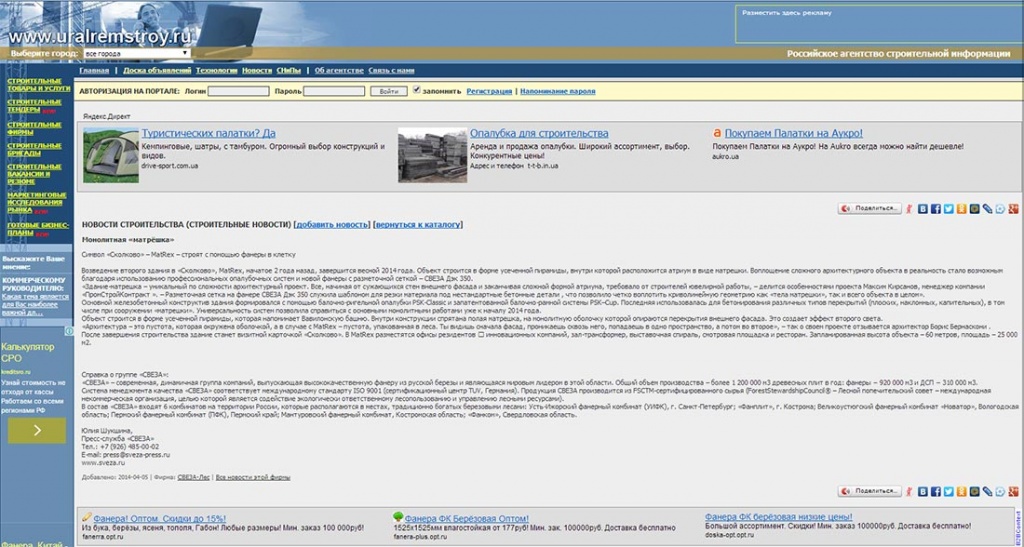The width and height of the screenshot is (1024, 547).
Task: Open 'Фанера! Оптом. Скидки до 15%!' ad
Action: click(160, 518)
